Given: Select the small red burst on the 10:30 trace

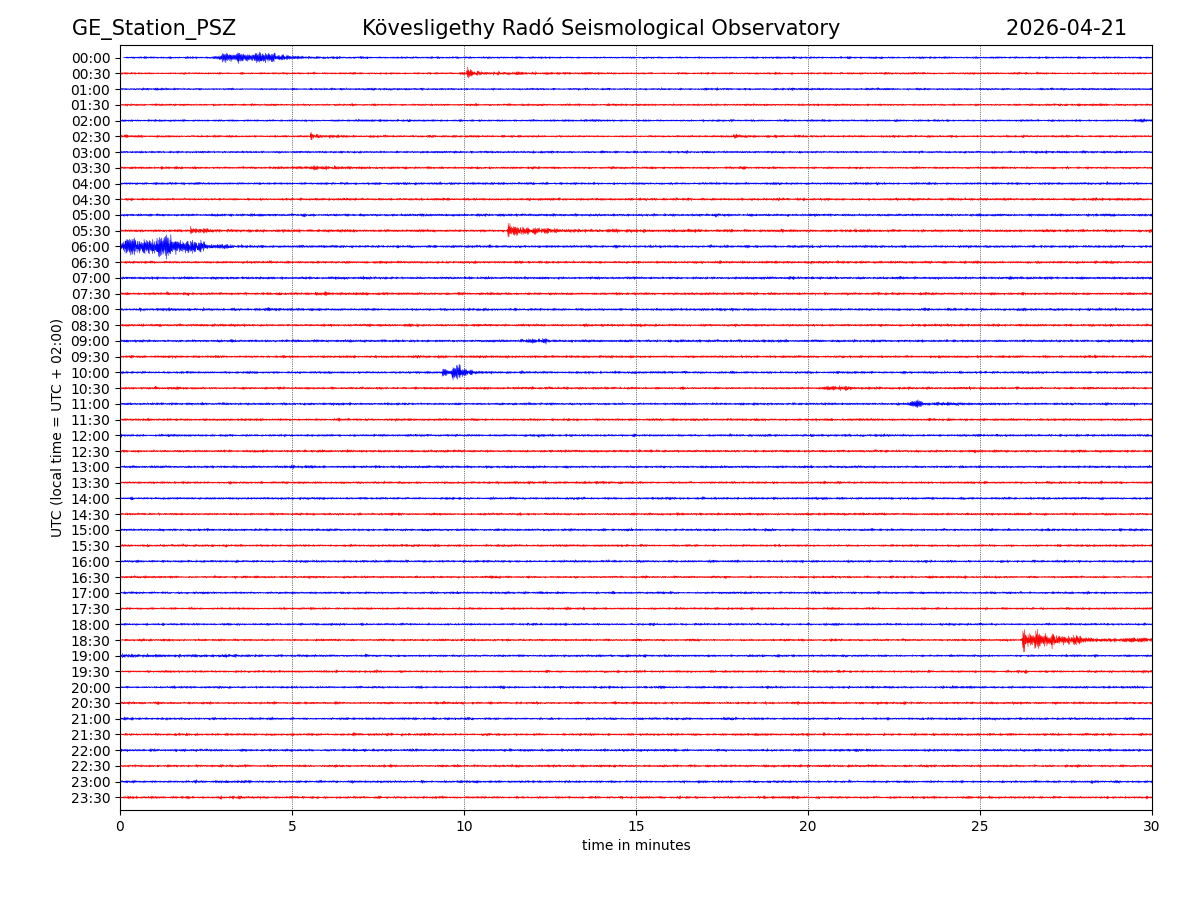Looking at the screenshot, I should click(x=835, y=388).
